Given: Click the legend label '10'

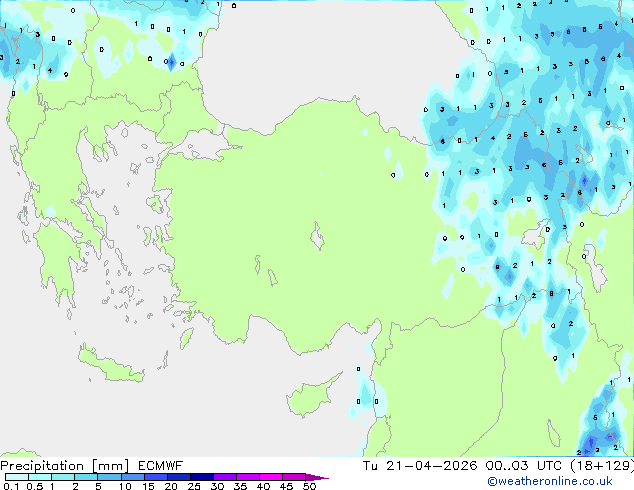Looking at the screenshot, I should [x=125, y=486].
